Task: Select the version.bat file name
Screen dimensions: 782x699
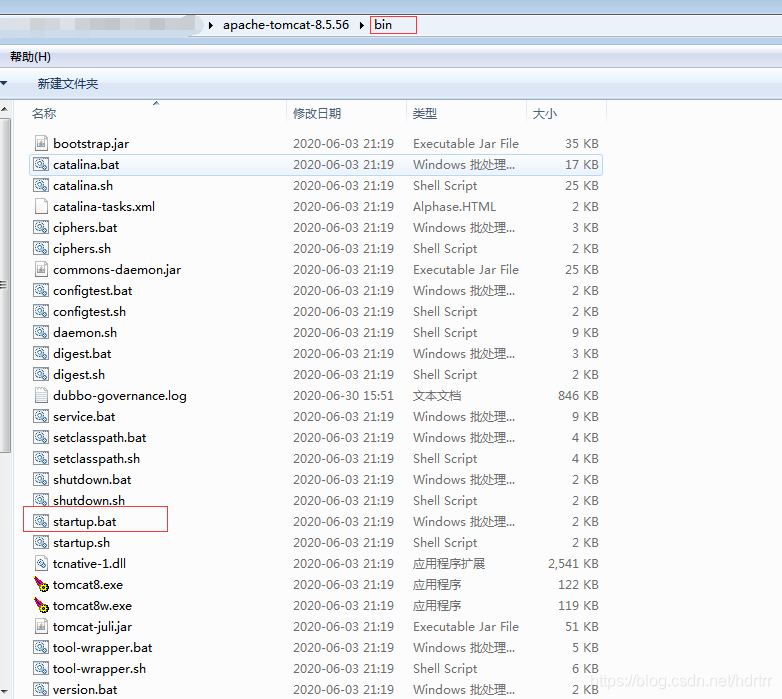Action: tap(85, 690)
